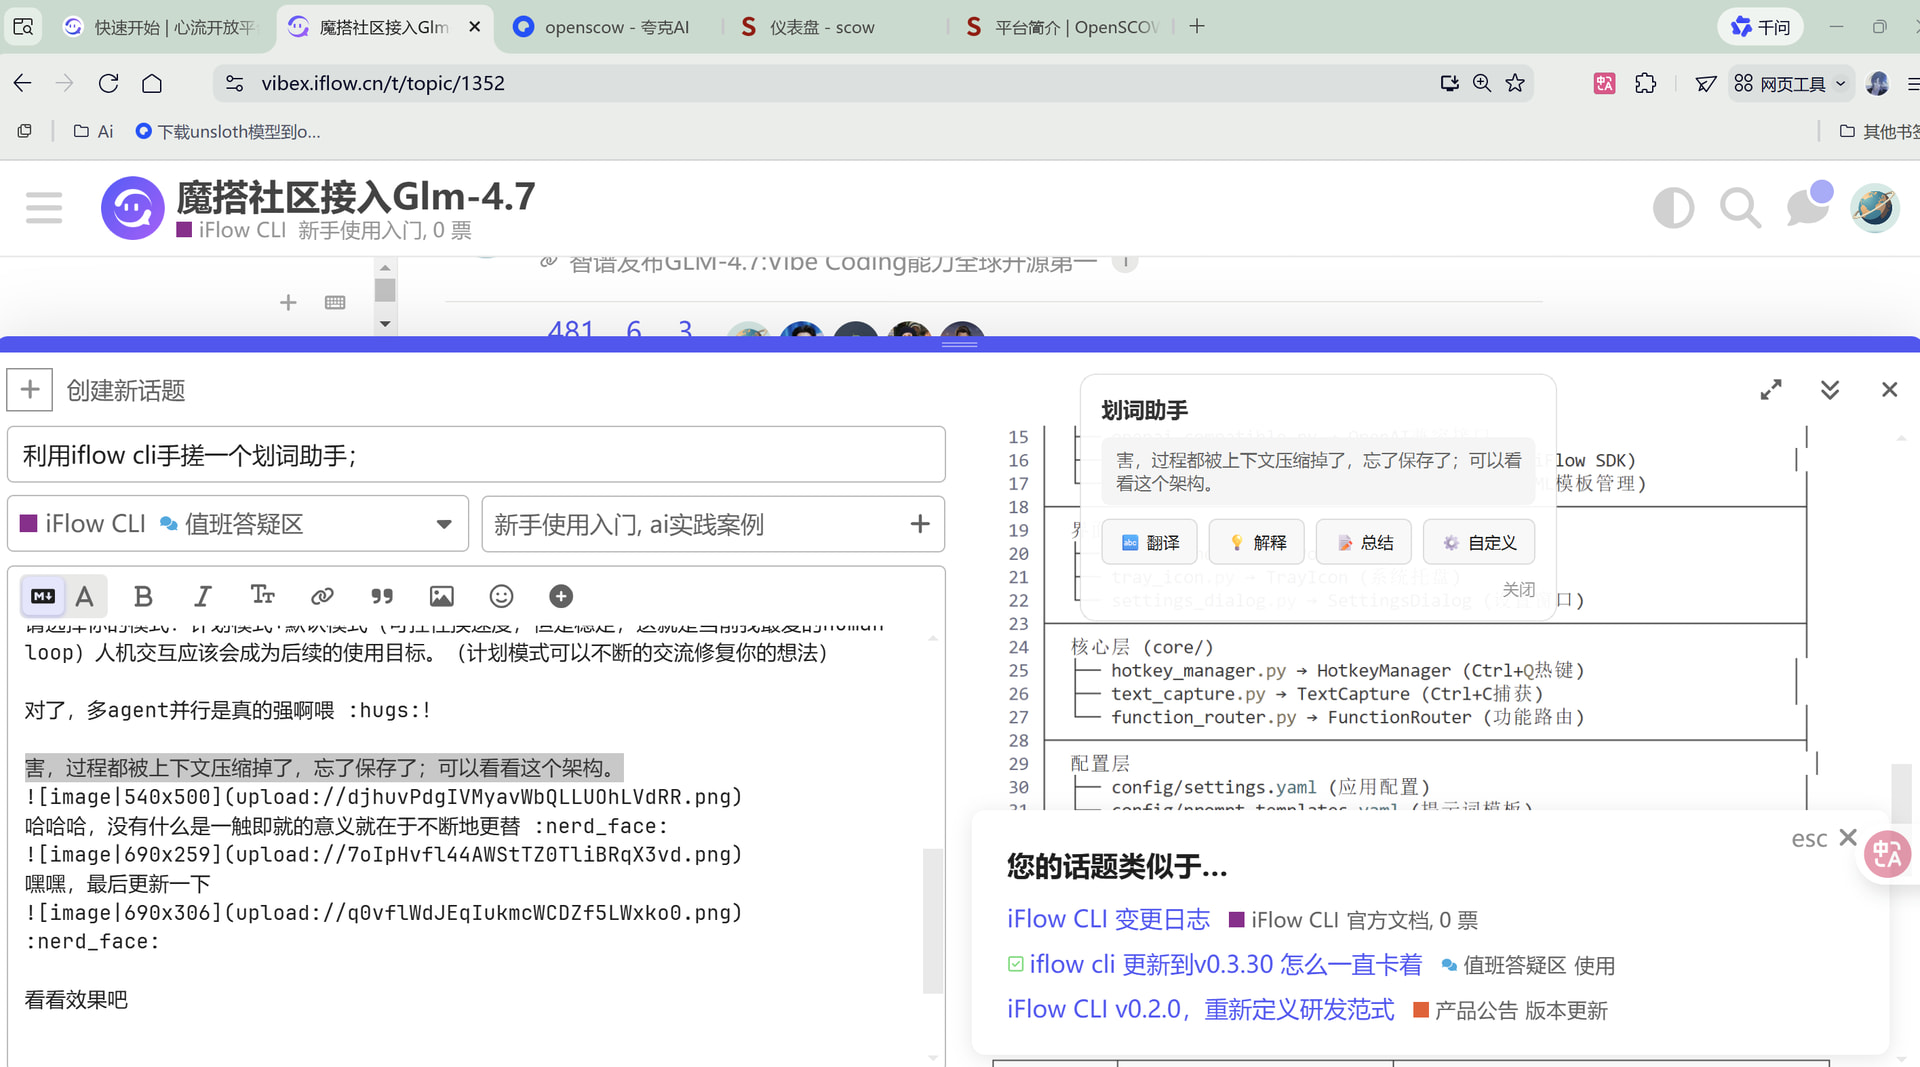The width and height of the screenshot is (1920, 1067).
Task: Insert blockquote using the quote icon
Action: click(x=382, y=596)
